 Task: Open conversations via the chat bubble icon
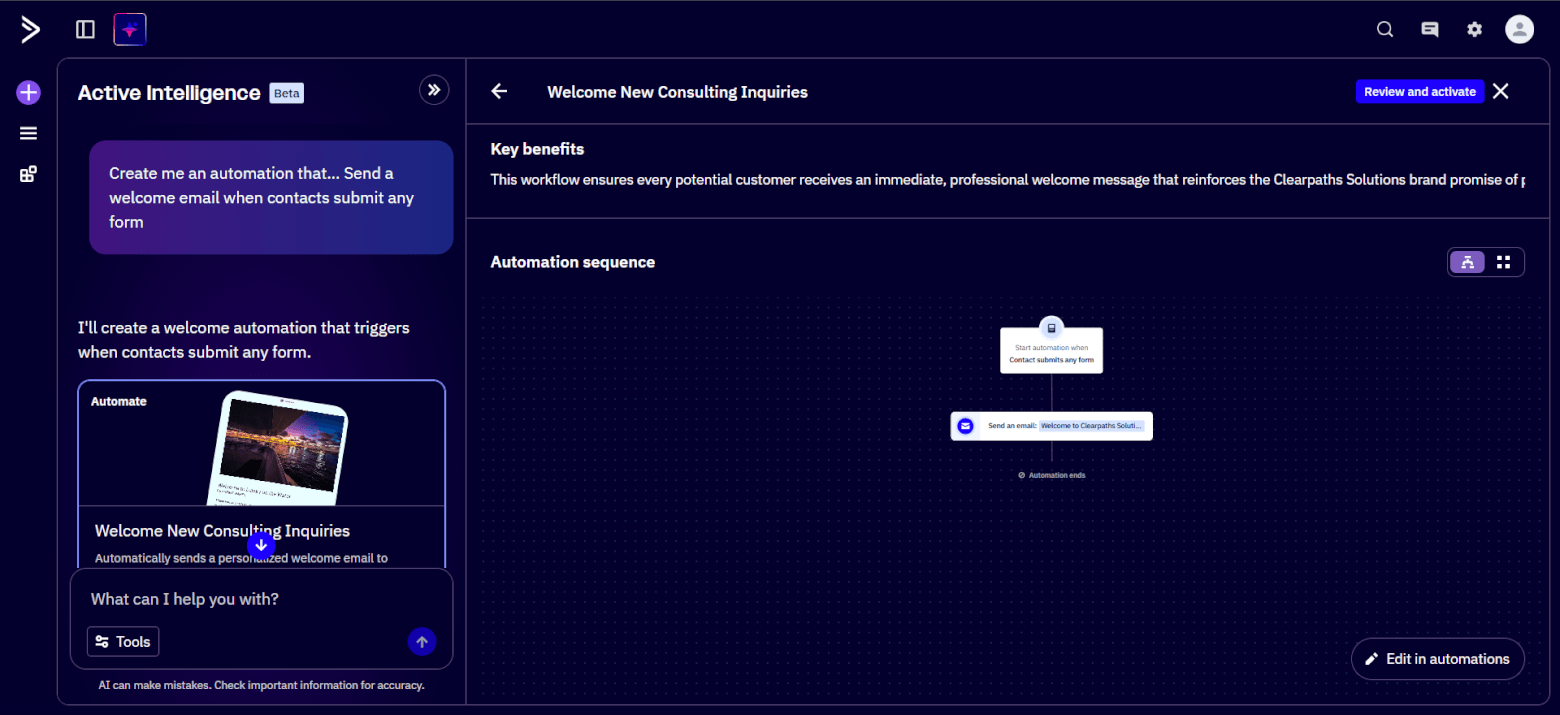(x=1429, y=29)
